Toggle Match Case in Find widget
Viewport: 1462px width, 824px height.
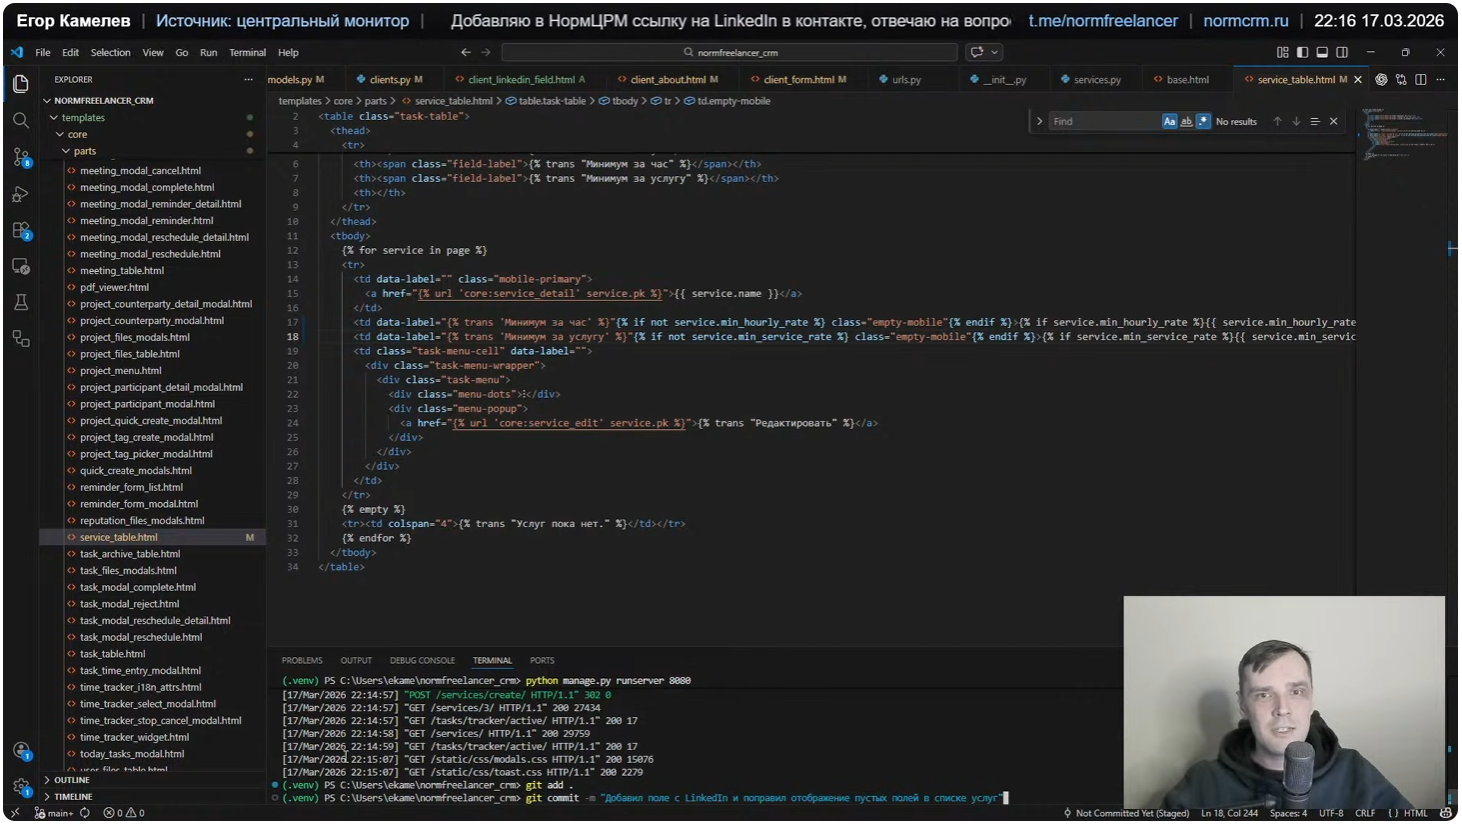pos(1169,122)
